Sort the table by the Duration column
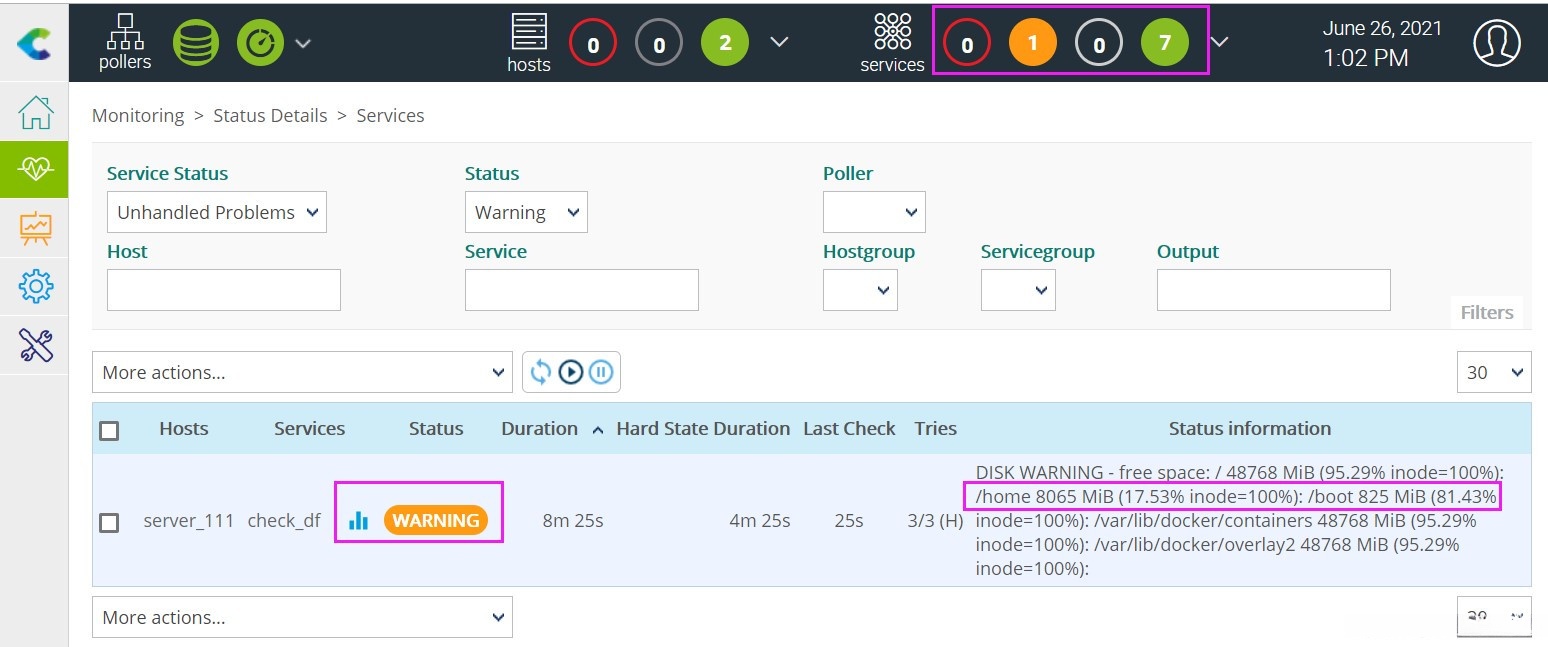 [x=540, y=428]
